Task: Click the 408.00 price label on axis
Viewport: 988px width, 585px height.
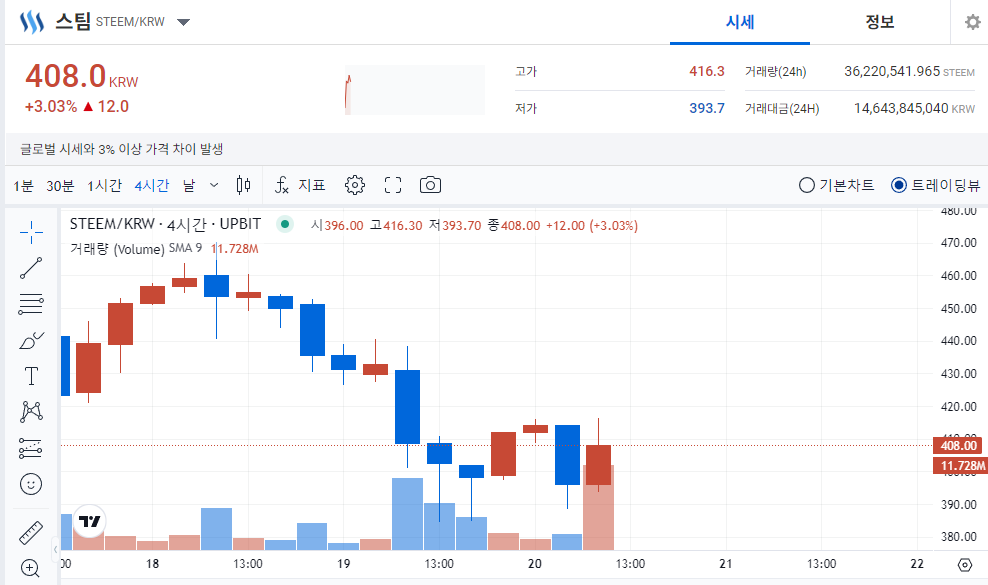Action: 957,446
